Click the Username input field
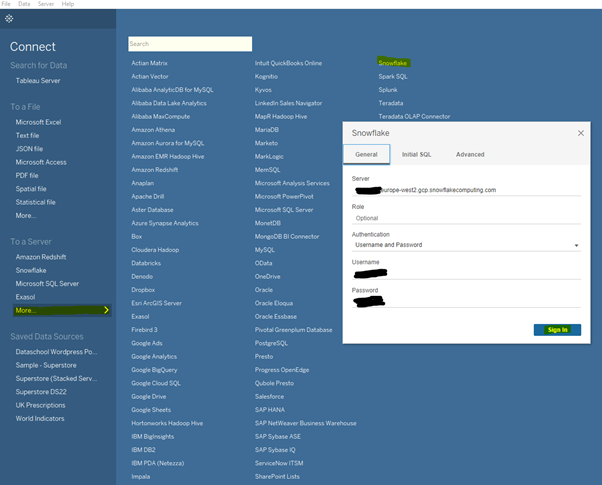The width and height of the screenshot is (602, 485). tap(466, 273)
